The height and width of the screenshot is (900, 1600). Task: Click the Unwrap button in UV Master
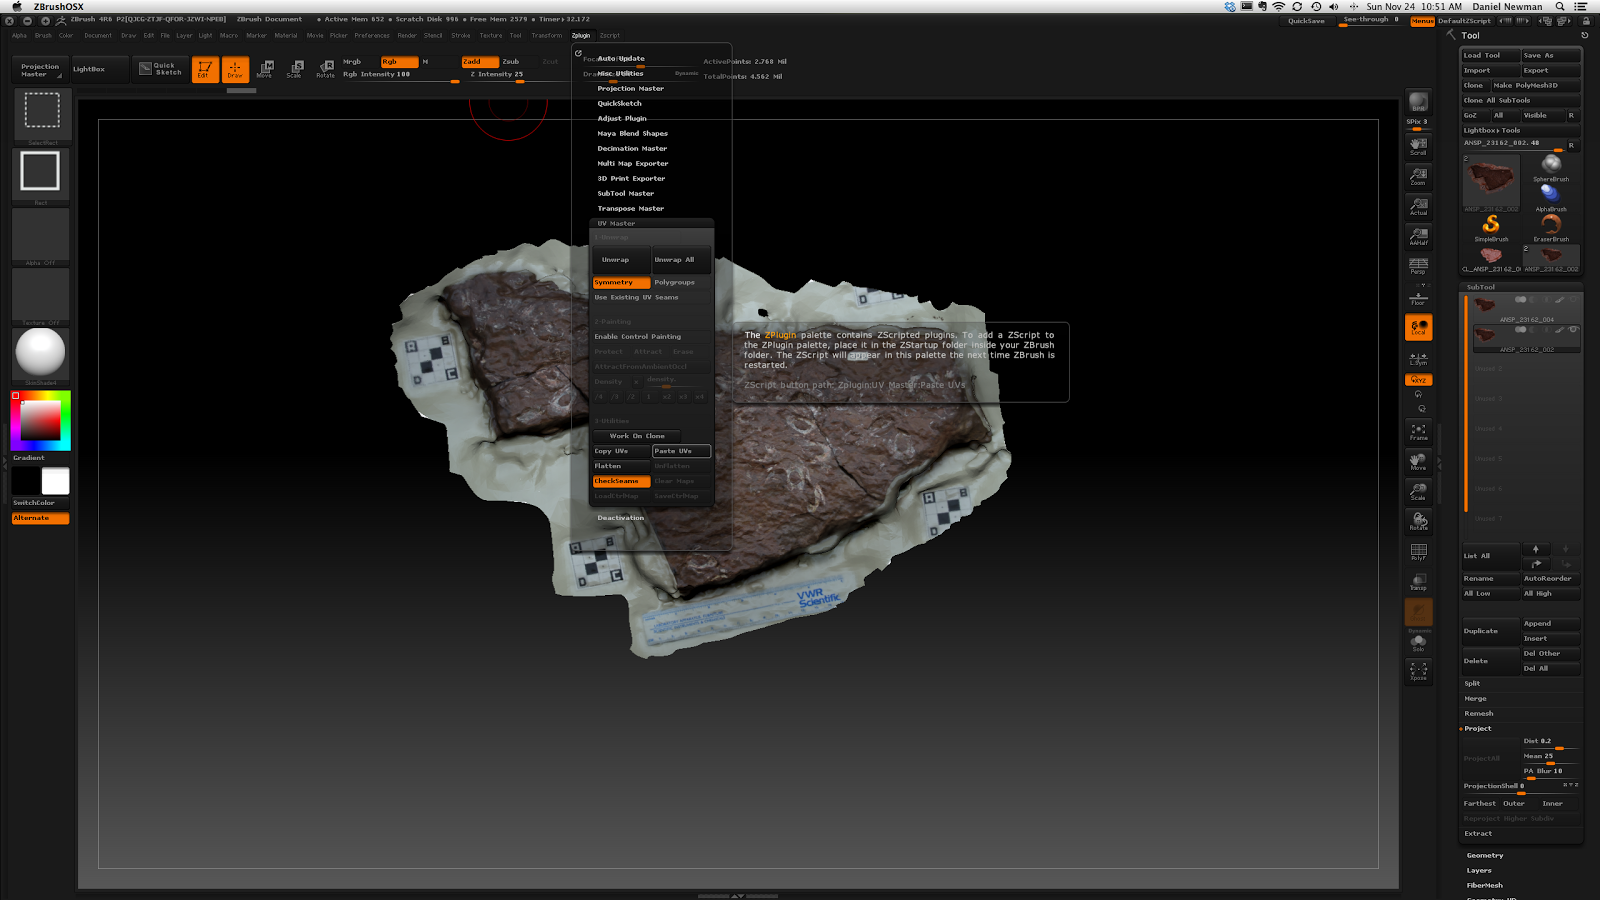pos(621,260)
